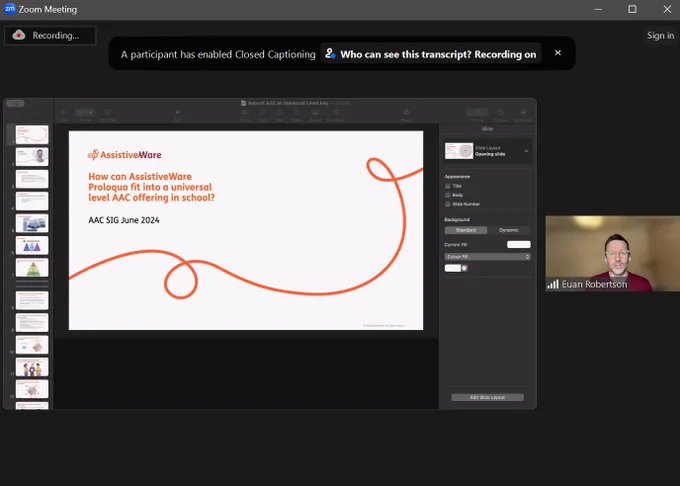Select slide 2 thumbnail with man's photo
The height and width of the screenshot is (486, 680).
[32, 157]
